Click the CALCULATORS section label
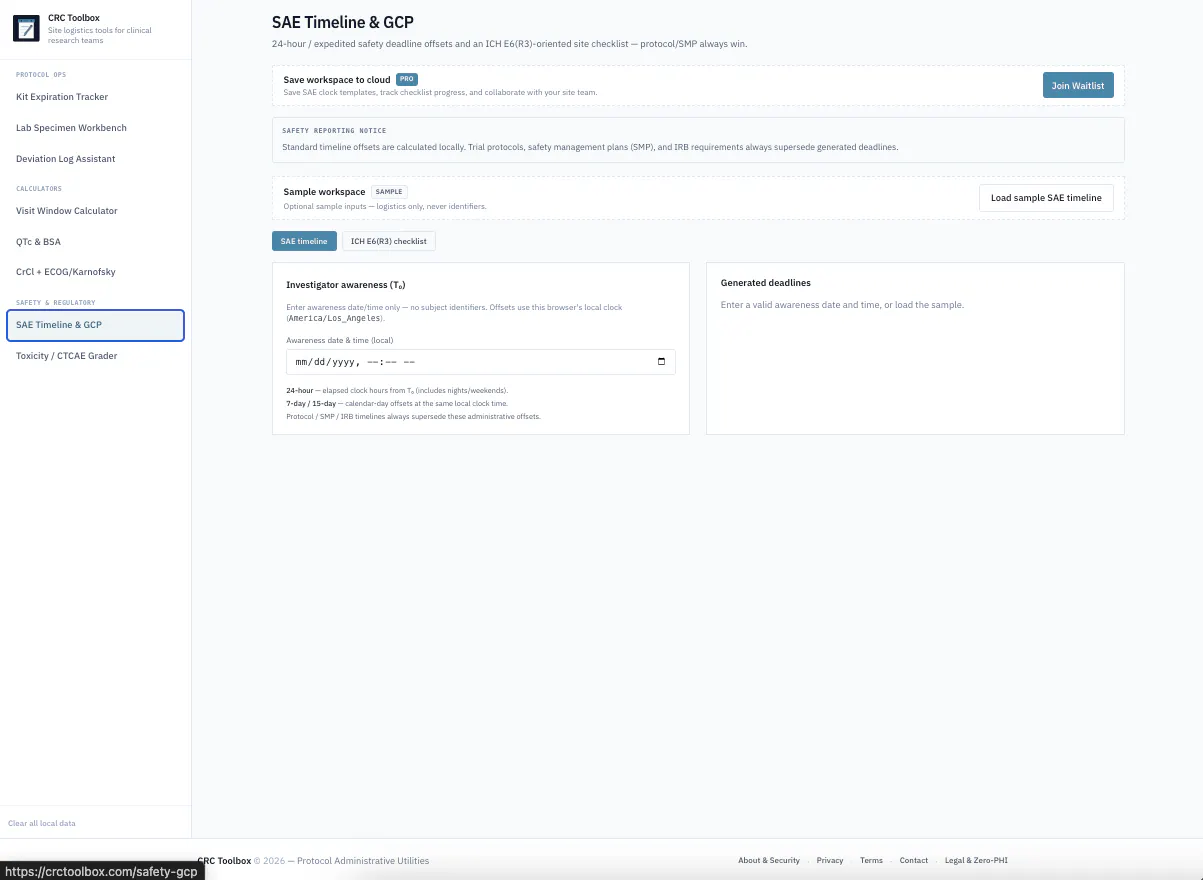The image size is (1203, 880). click(39, 188)
